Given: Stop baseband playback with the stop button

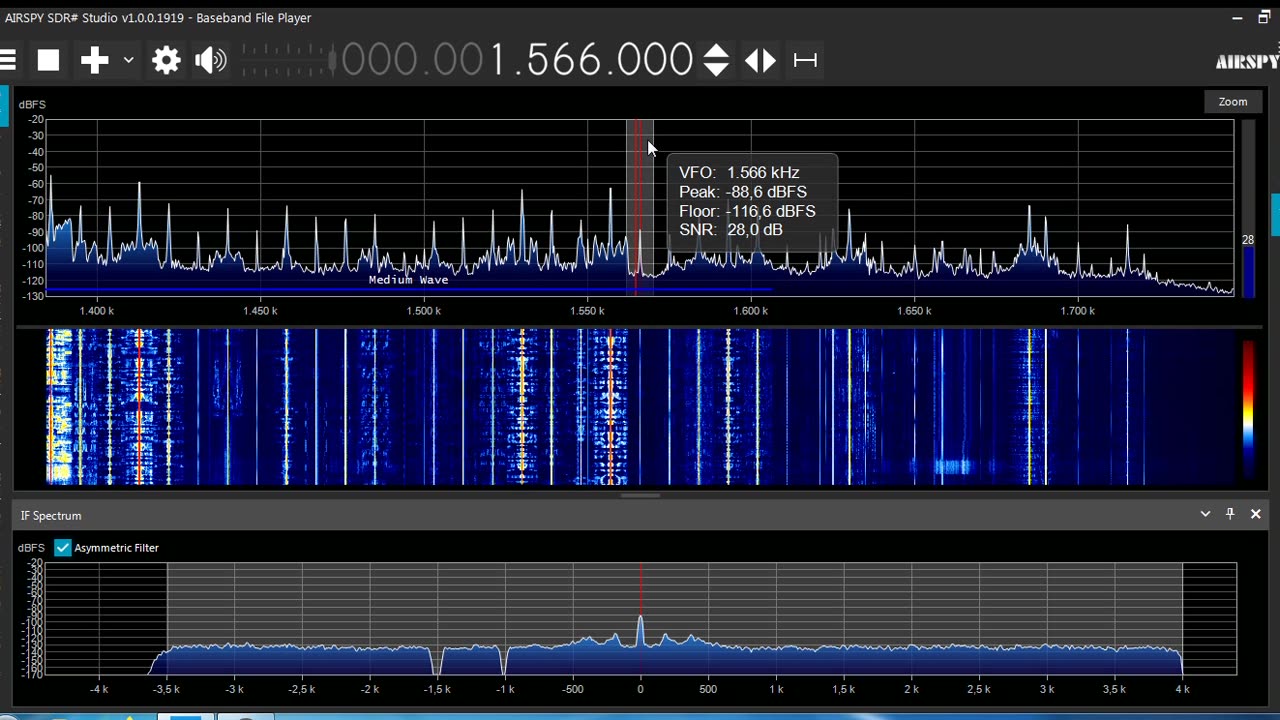Looking at the screenshot, I should point(48,60).
